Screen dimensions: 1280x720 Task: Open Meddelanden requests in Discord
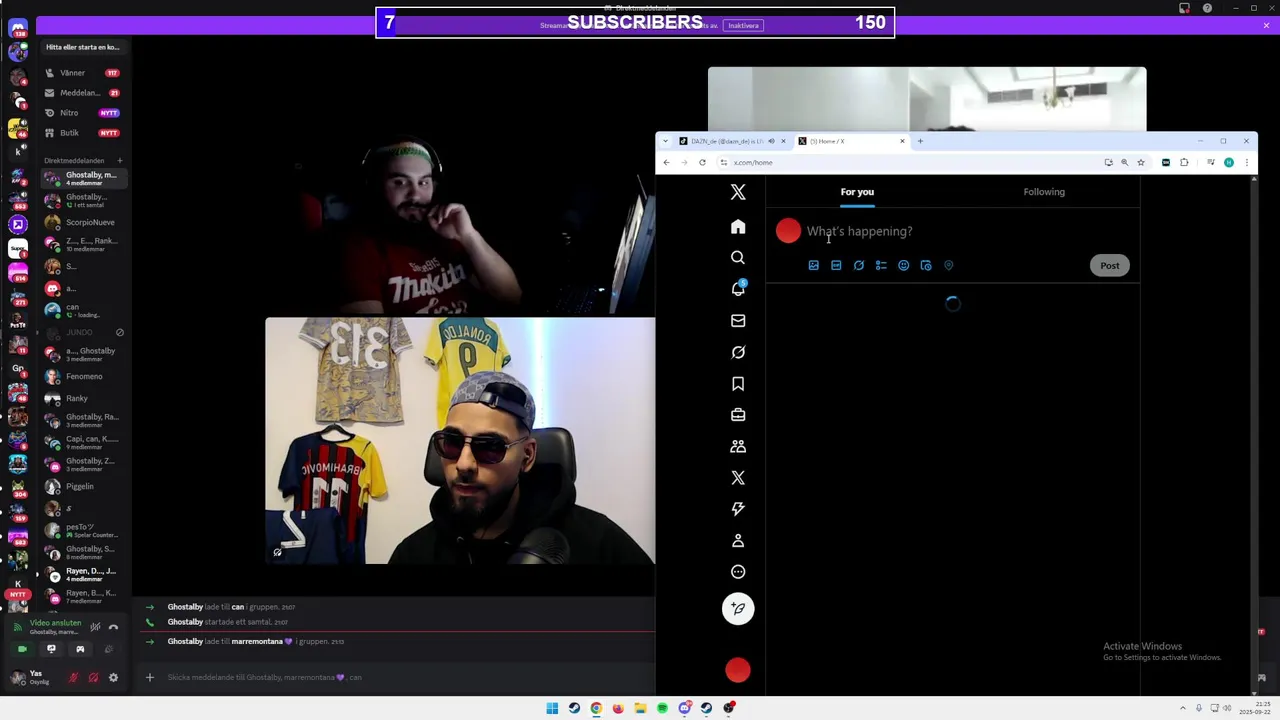click(82, 93)
